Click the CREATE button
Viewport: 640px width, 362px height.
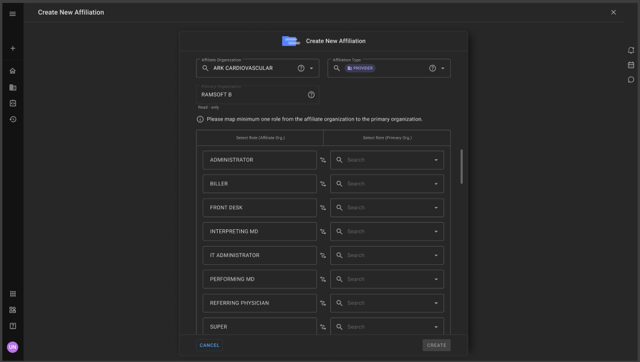pos(436,345)
